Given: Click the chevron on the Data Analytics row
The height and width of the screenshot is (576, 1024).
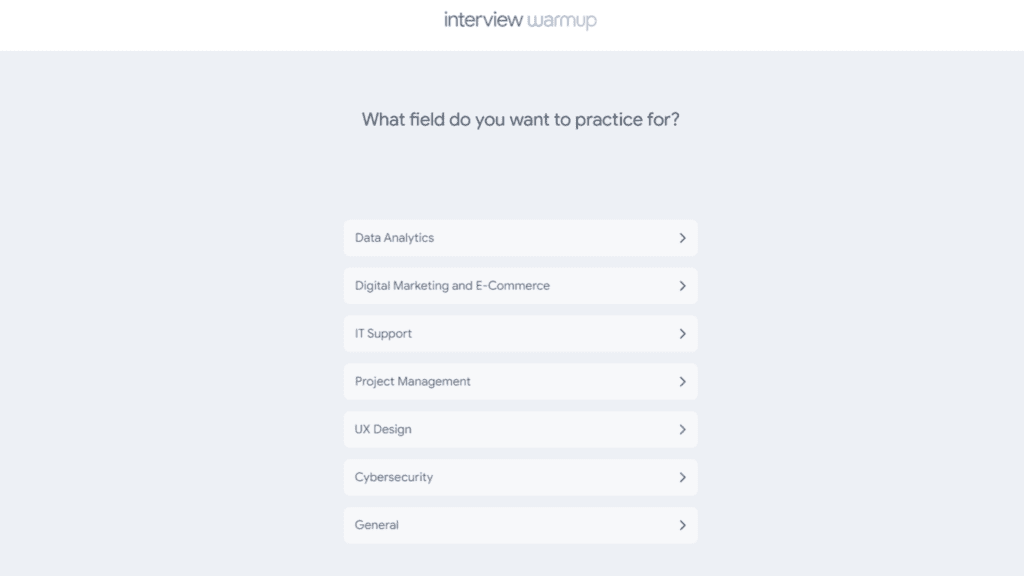Looking at the screenshot, I should [x=683, y=238].
